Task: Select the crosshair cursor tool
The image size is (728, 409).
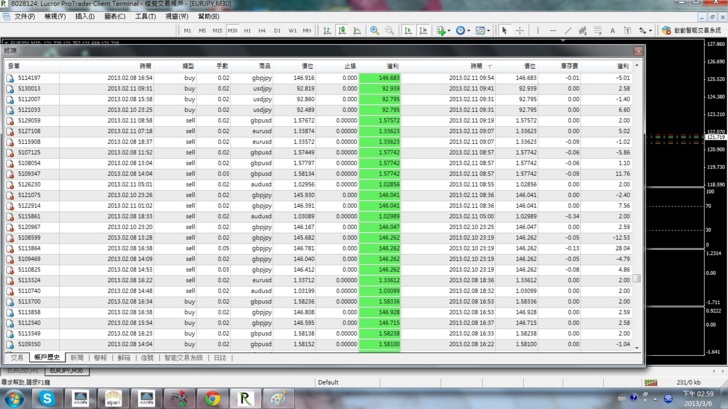Action: pyautogui.click(x=520, y=31)
